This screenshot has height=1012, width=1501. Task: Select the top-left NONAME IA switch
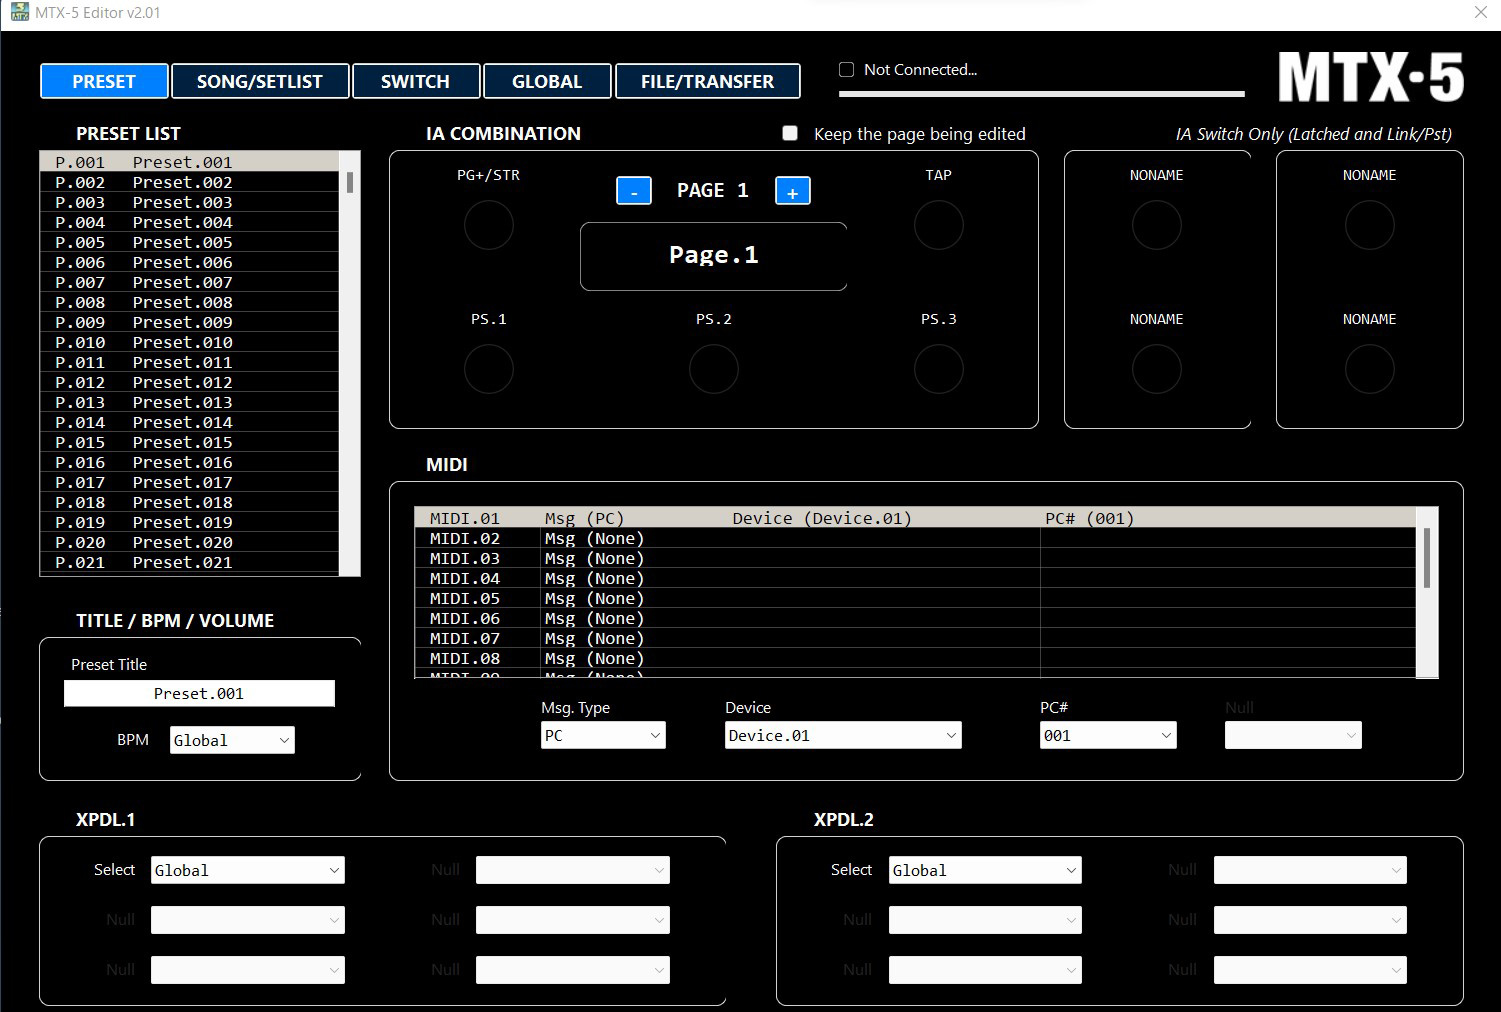point(1156,225)
